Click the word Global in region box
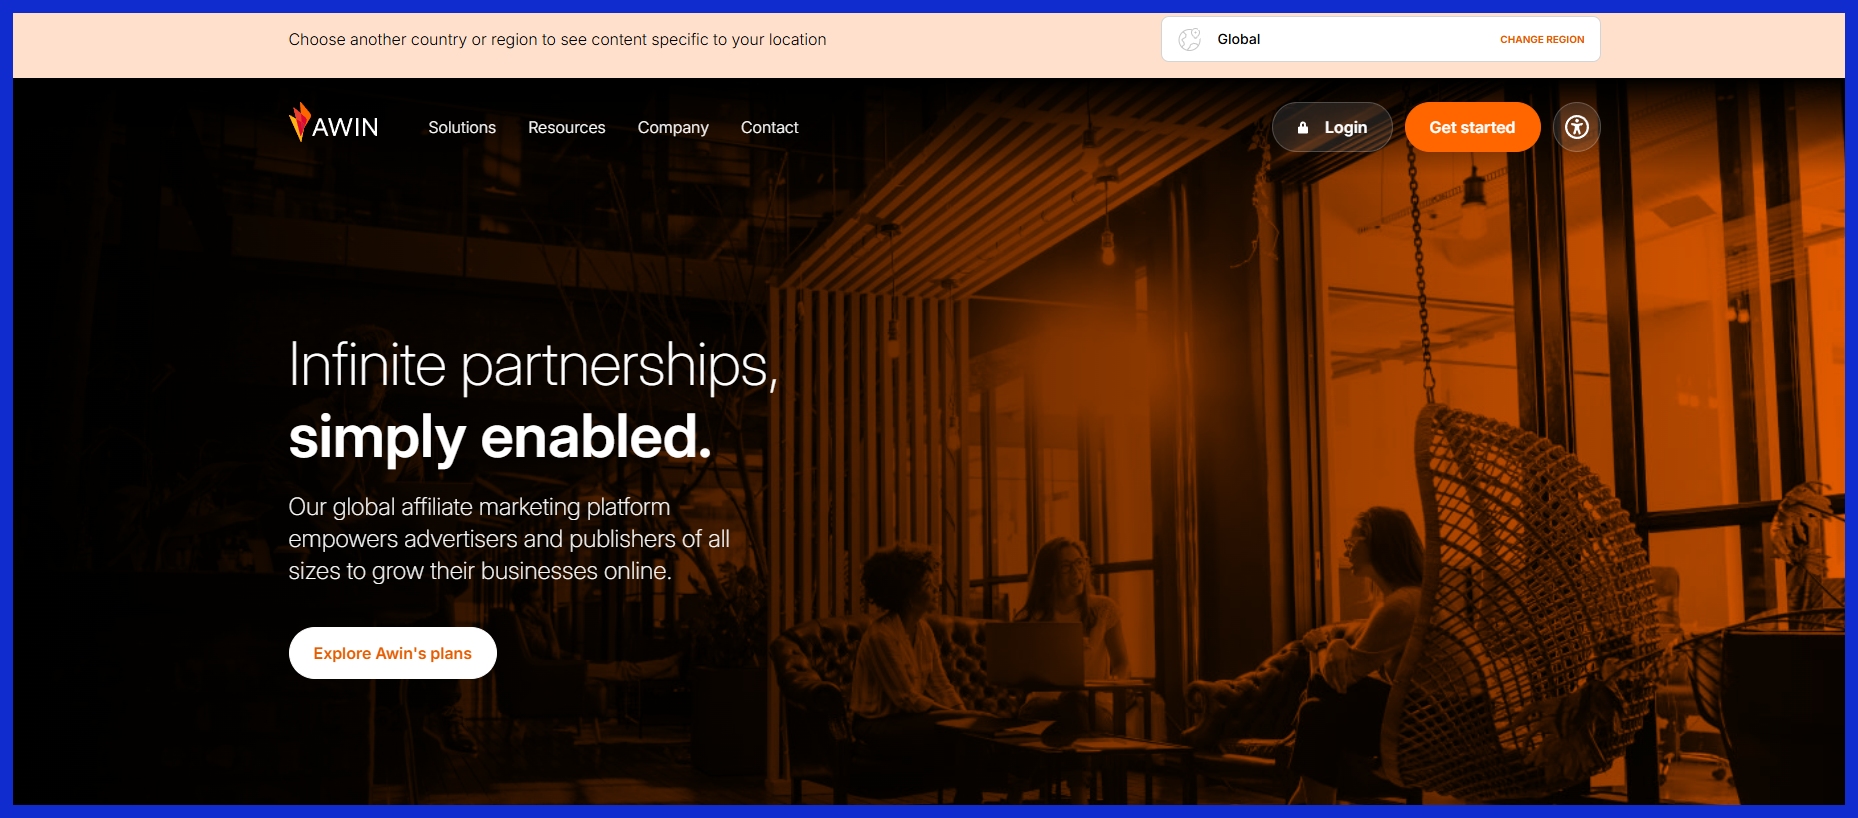This screenshot has width=1858, height=818. coord(1238,39)
